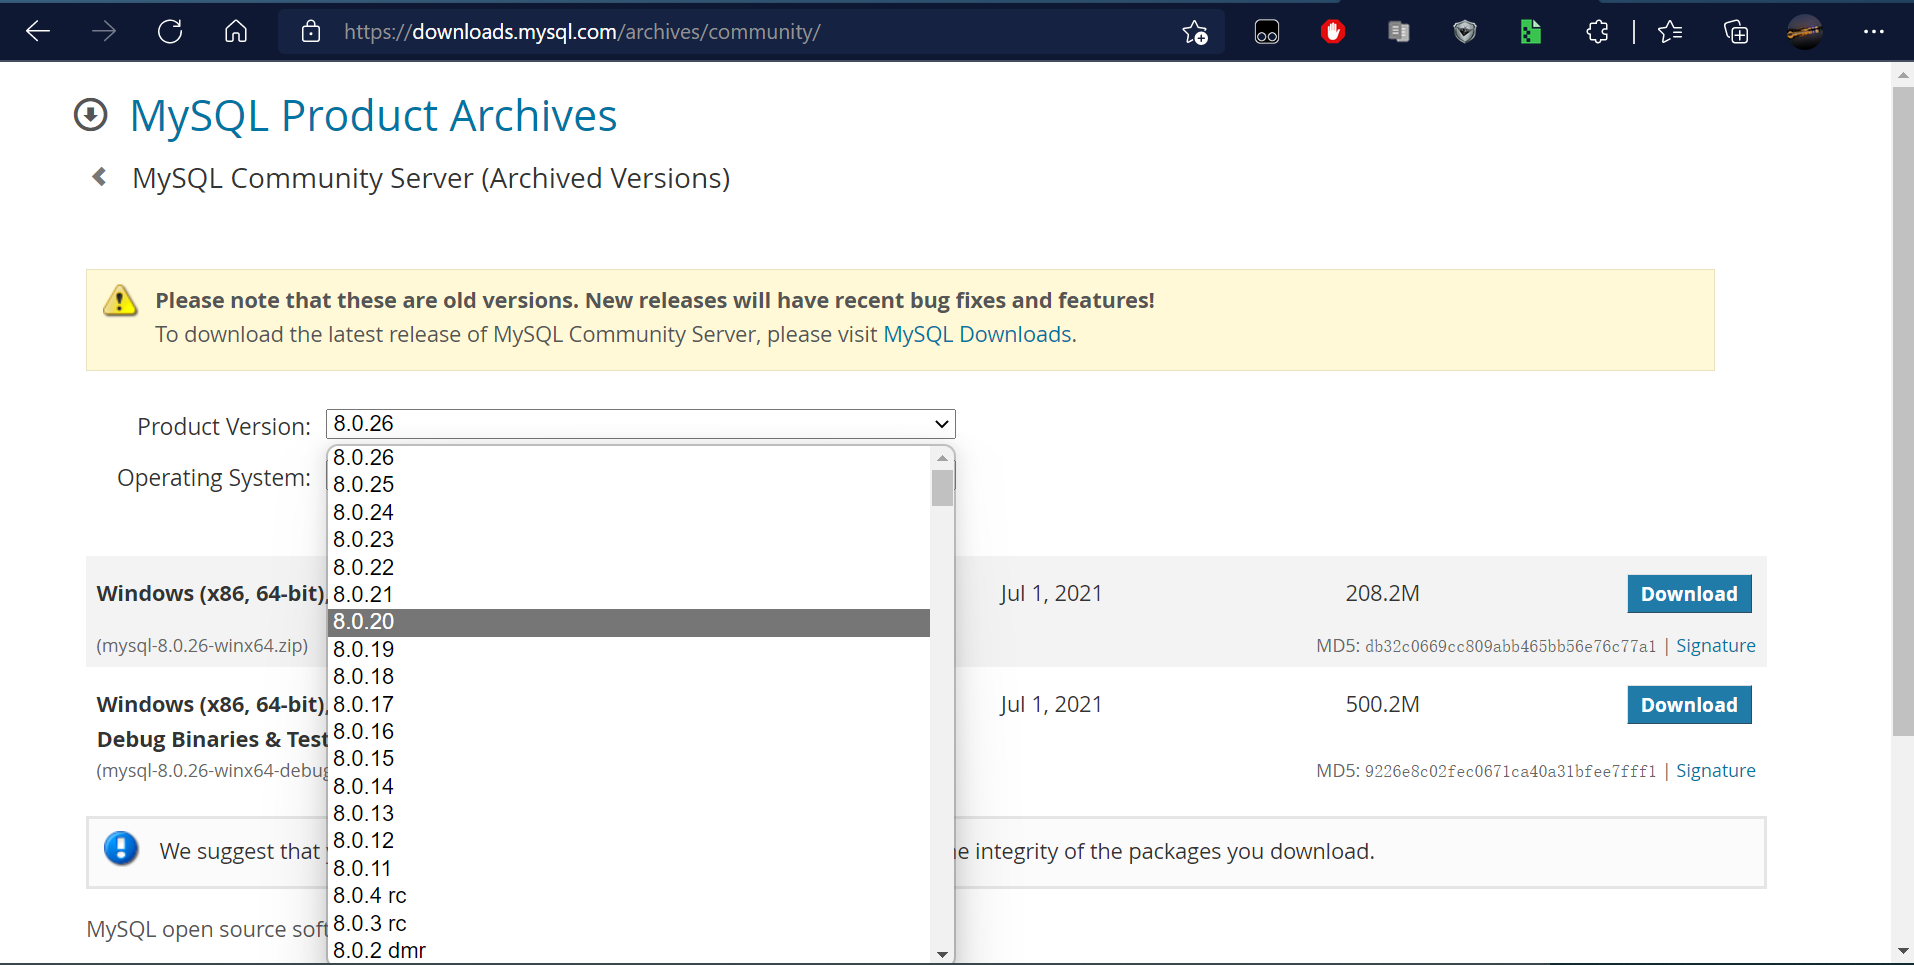Select version 8.0.14 in the list
The width and height of the screenshot is (1914, 965).
click(629, 786)
